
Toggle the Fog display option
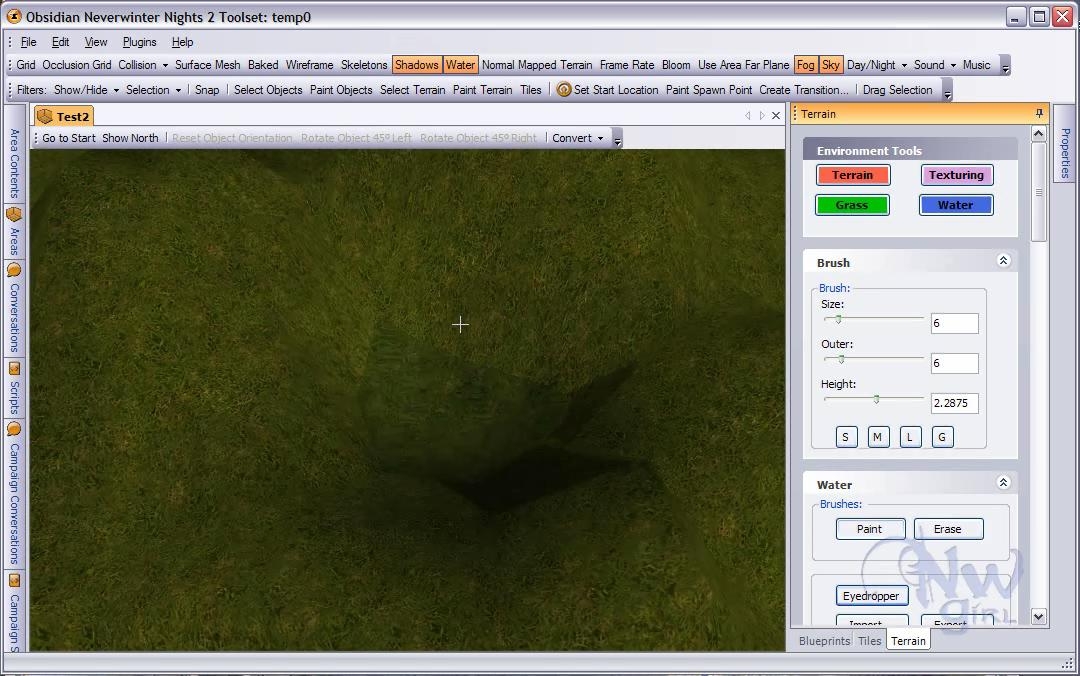[x=805, y=65]
